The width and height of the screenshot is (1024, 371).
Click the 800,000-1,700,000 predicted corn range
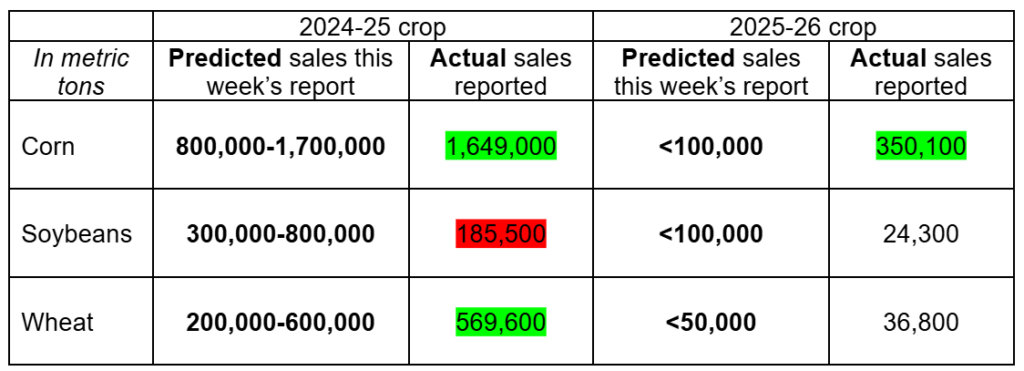281,146
